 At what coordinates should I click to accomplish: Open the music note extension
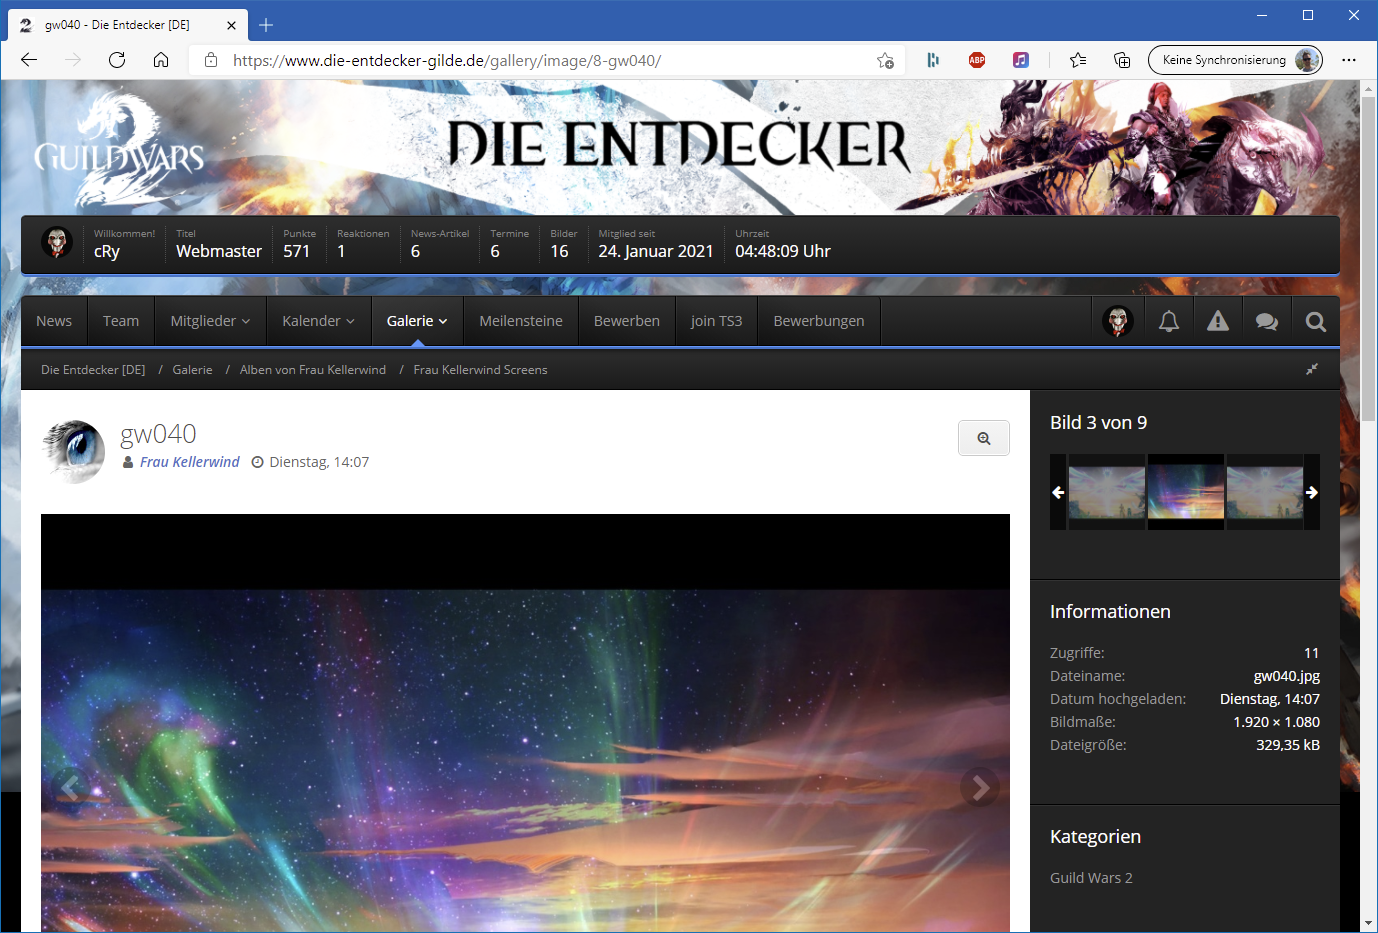(x=1020, y=60)
